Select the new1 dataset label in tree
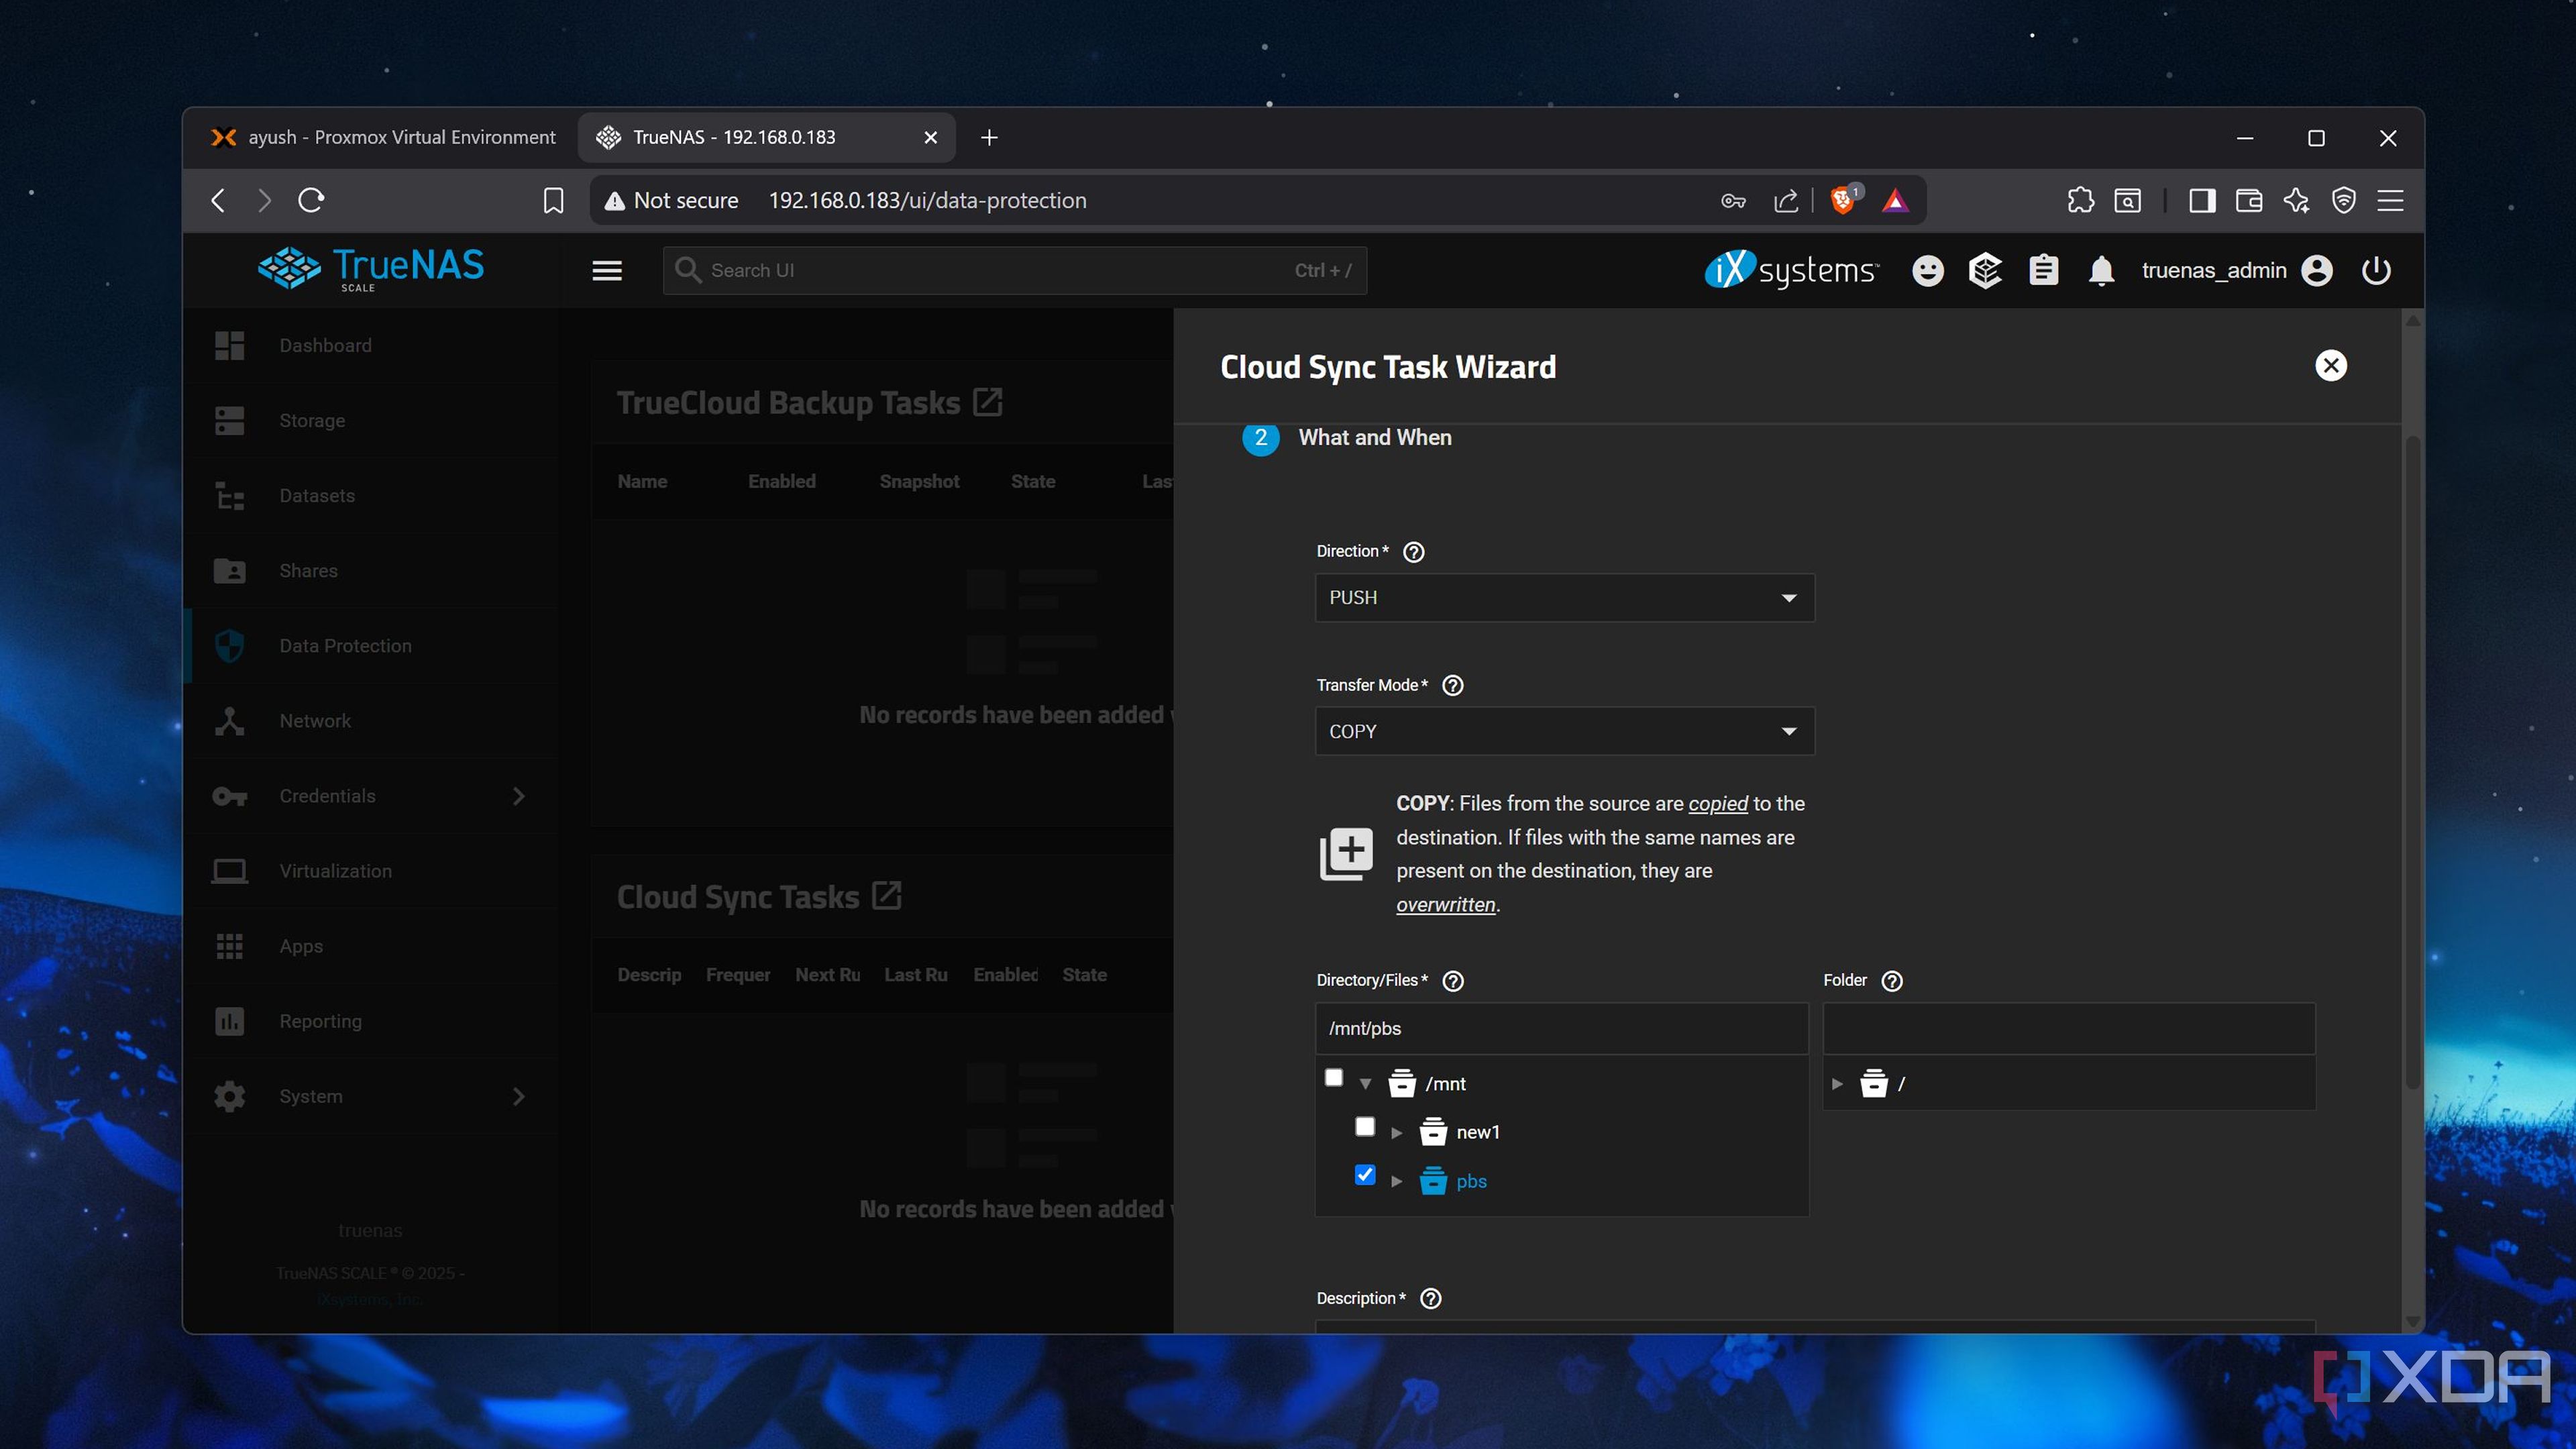 (x=1477, y=1132)
